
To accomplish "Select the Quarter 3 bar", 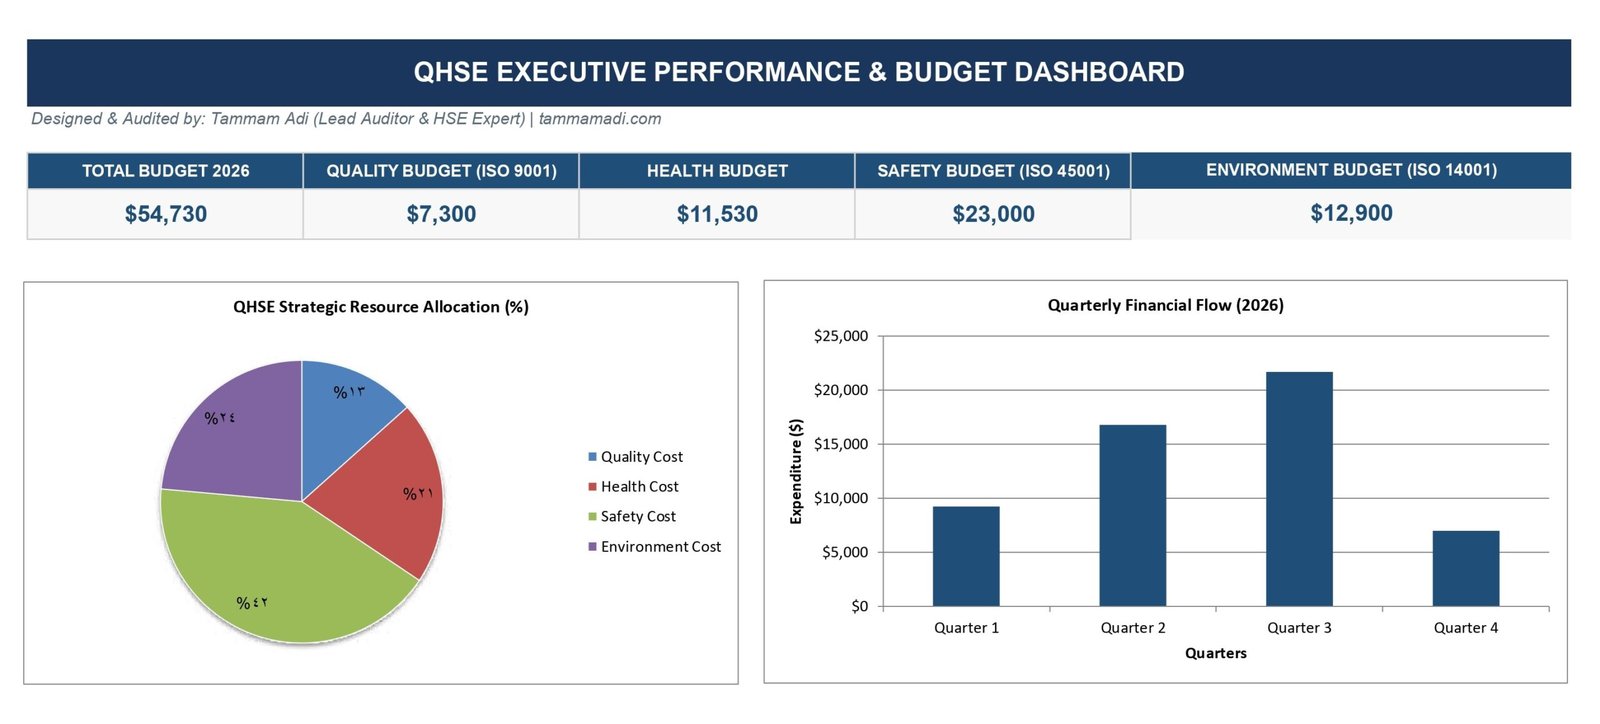I will point(1299,489).
